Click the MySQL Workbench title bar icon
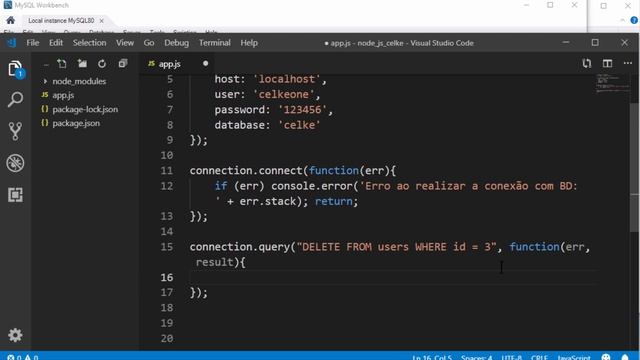This screenshot has height=360, width=640. click(7, 5)
